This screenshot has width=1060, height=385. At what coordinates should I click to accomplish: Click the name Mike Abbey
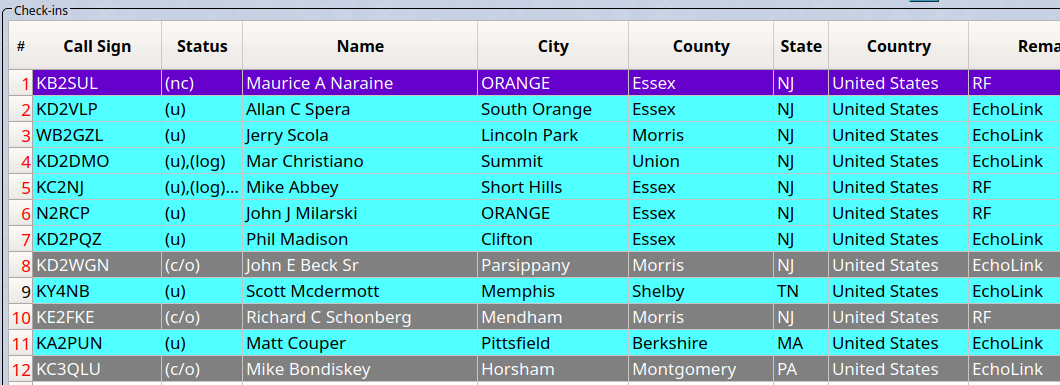tap(292, 187)
